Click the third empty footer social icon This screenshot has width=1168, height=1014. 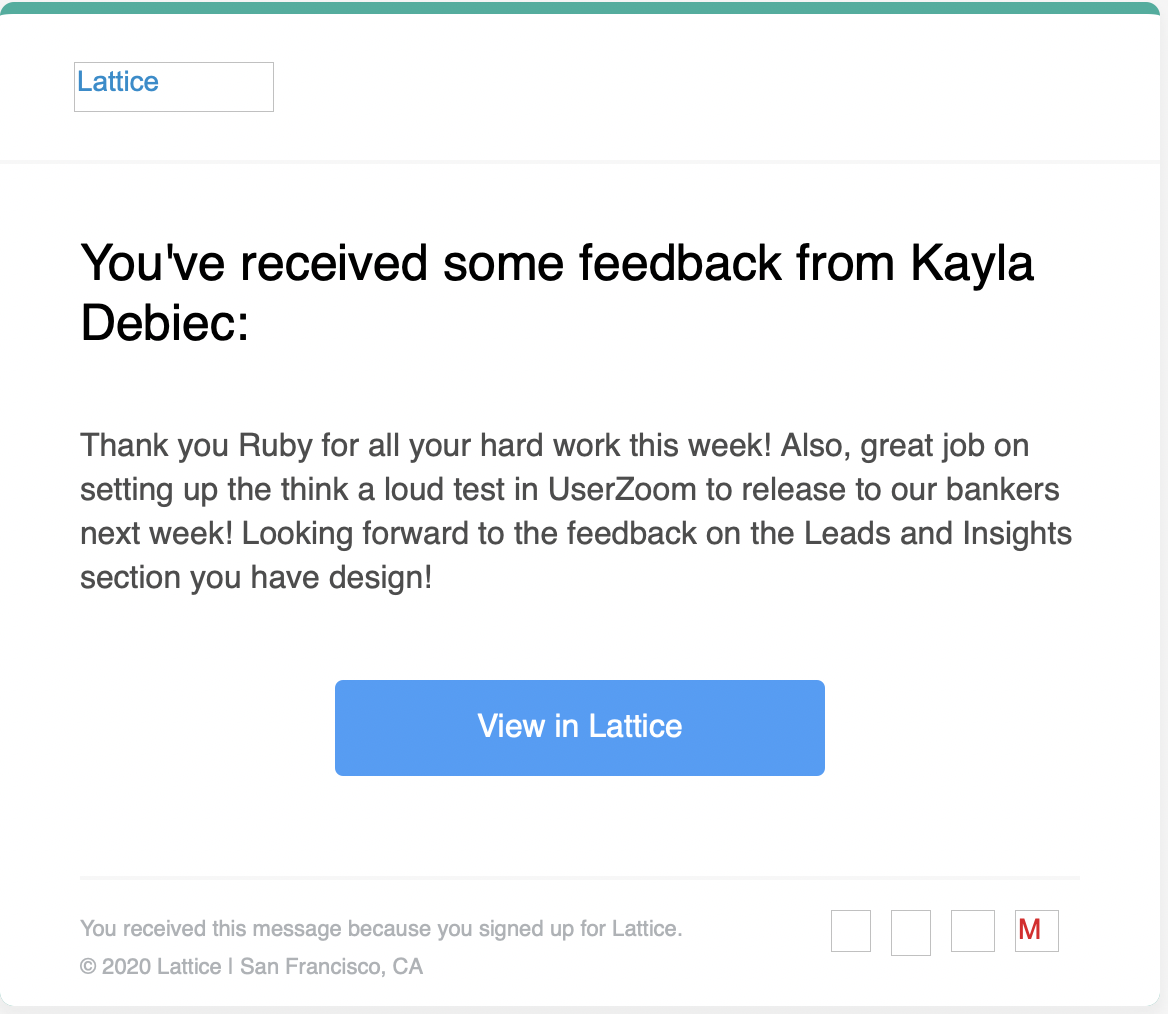coord(972,931)
